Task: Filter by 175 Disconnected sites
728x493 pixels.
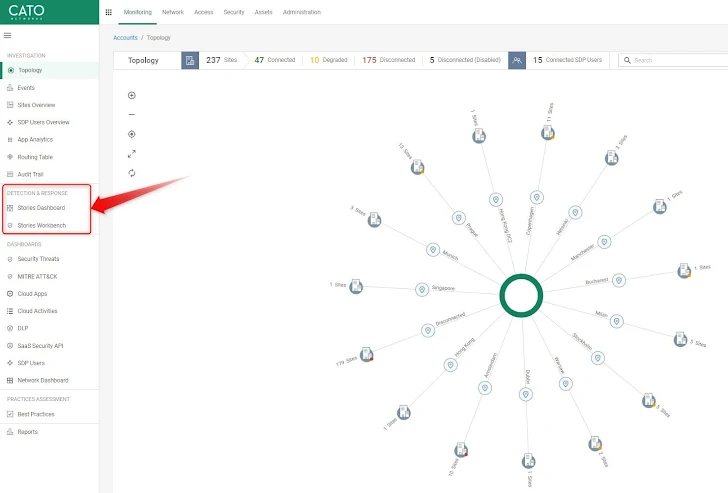Action: point(388,60)
